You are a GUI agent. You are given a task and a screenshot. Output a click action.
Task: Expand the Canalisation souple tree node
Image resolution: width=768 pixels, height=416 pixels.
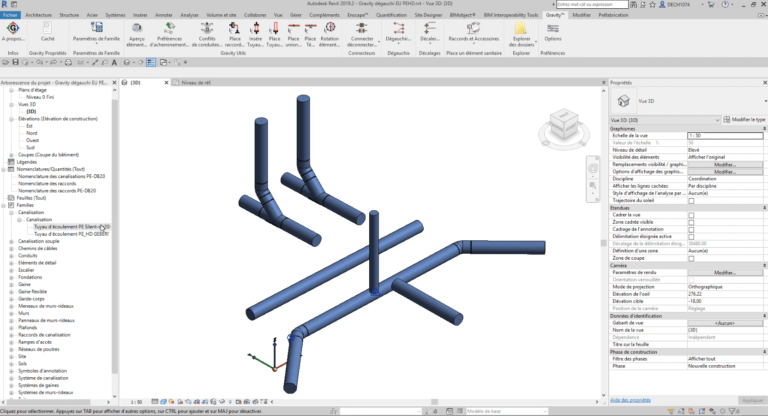[12, 241]
